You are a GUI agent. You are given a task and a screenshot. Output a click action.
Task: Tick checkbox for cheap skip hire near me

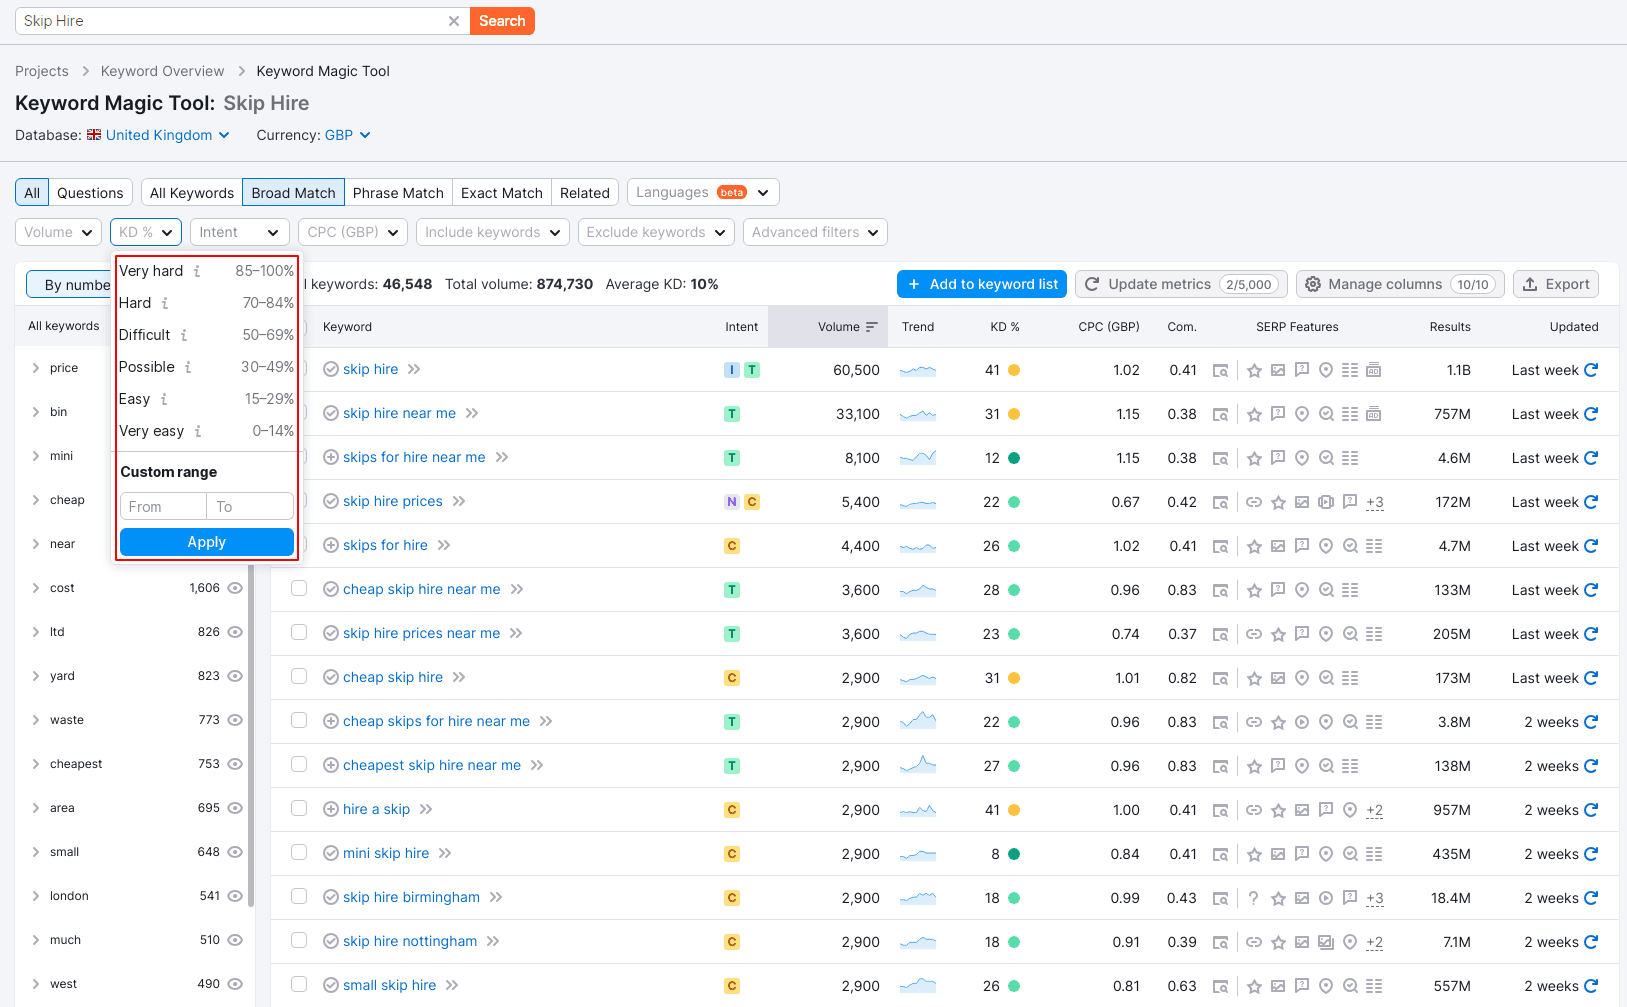tap(299, 588)
